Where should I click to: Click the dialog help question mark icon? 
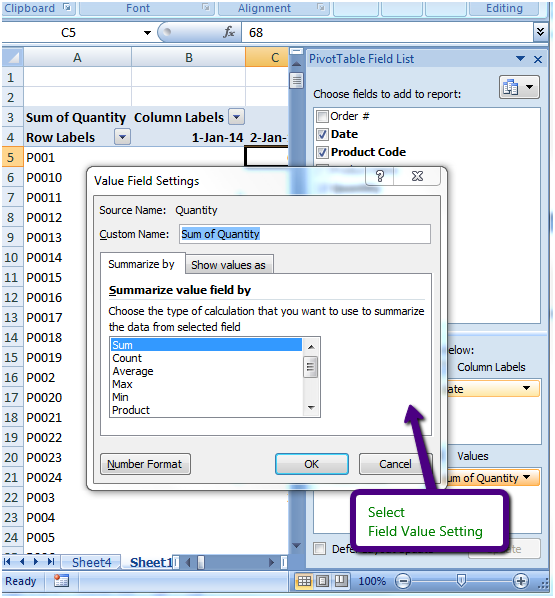coord(379,176)
